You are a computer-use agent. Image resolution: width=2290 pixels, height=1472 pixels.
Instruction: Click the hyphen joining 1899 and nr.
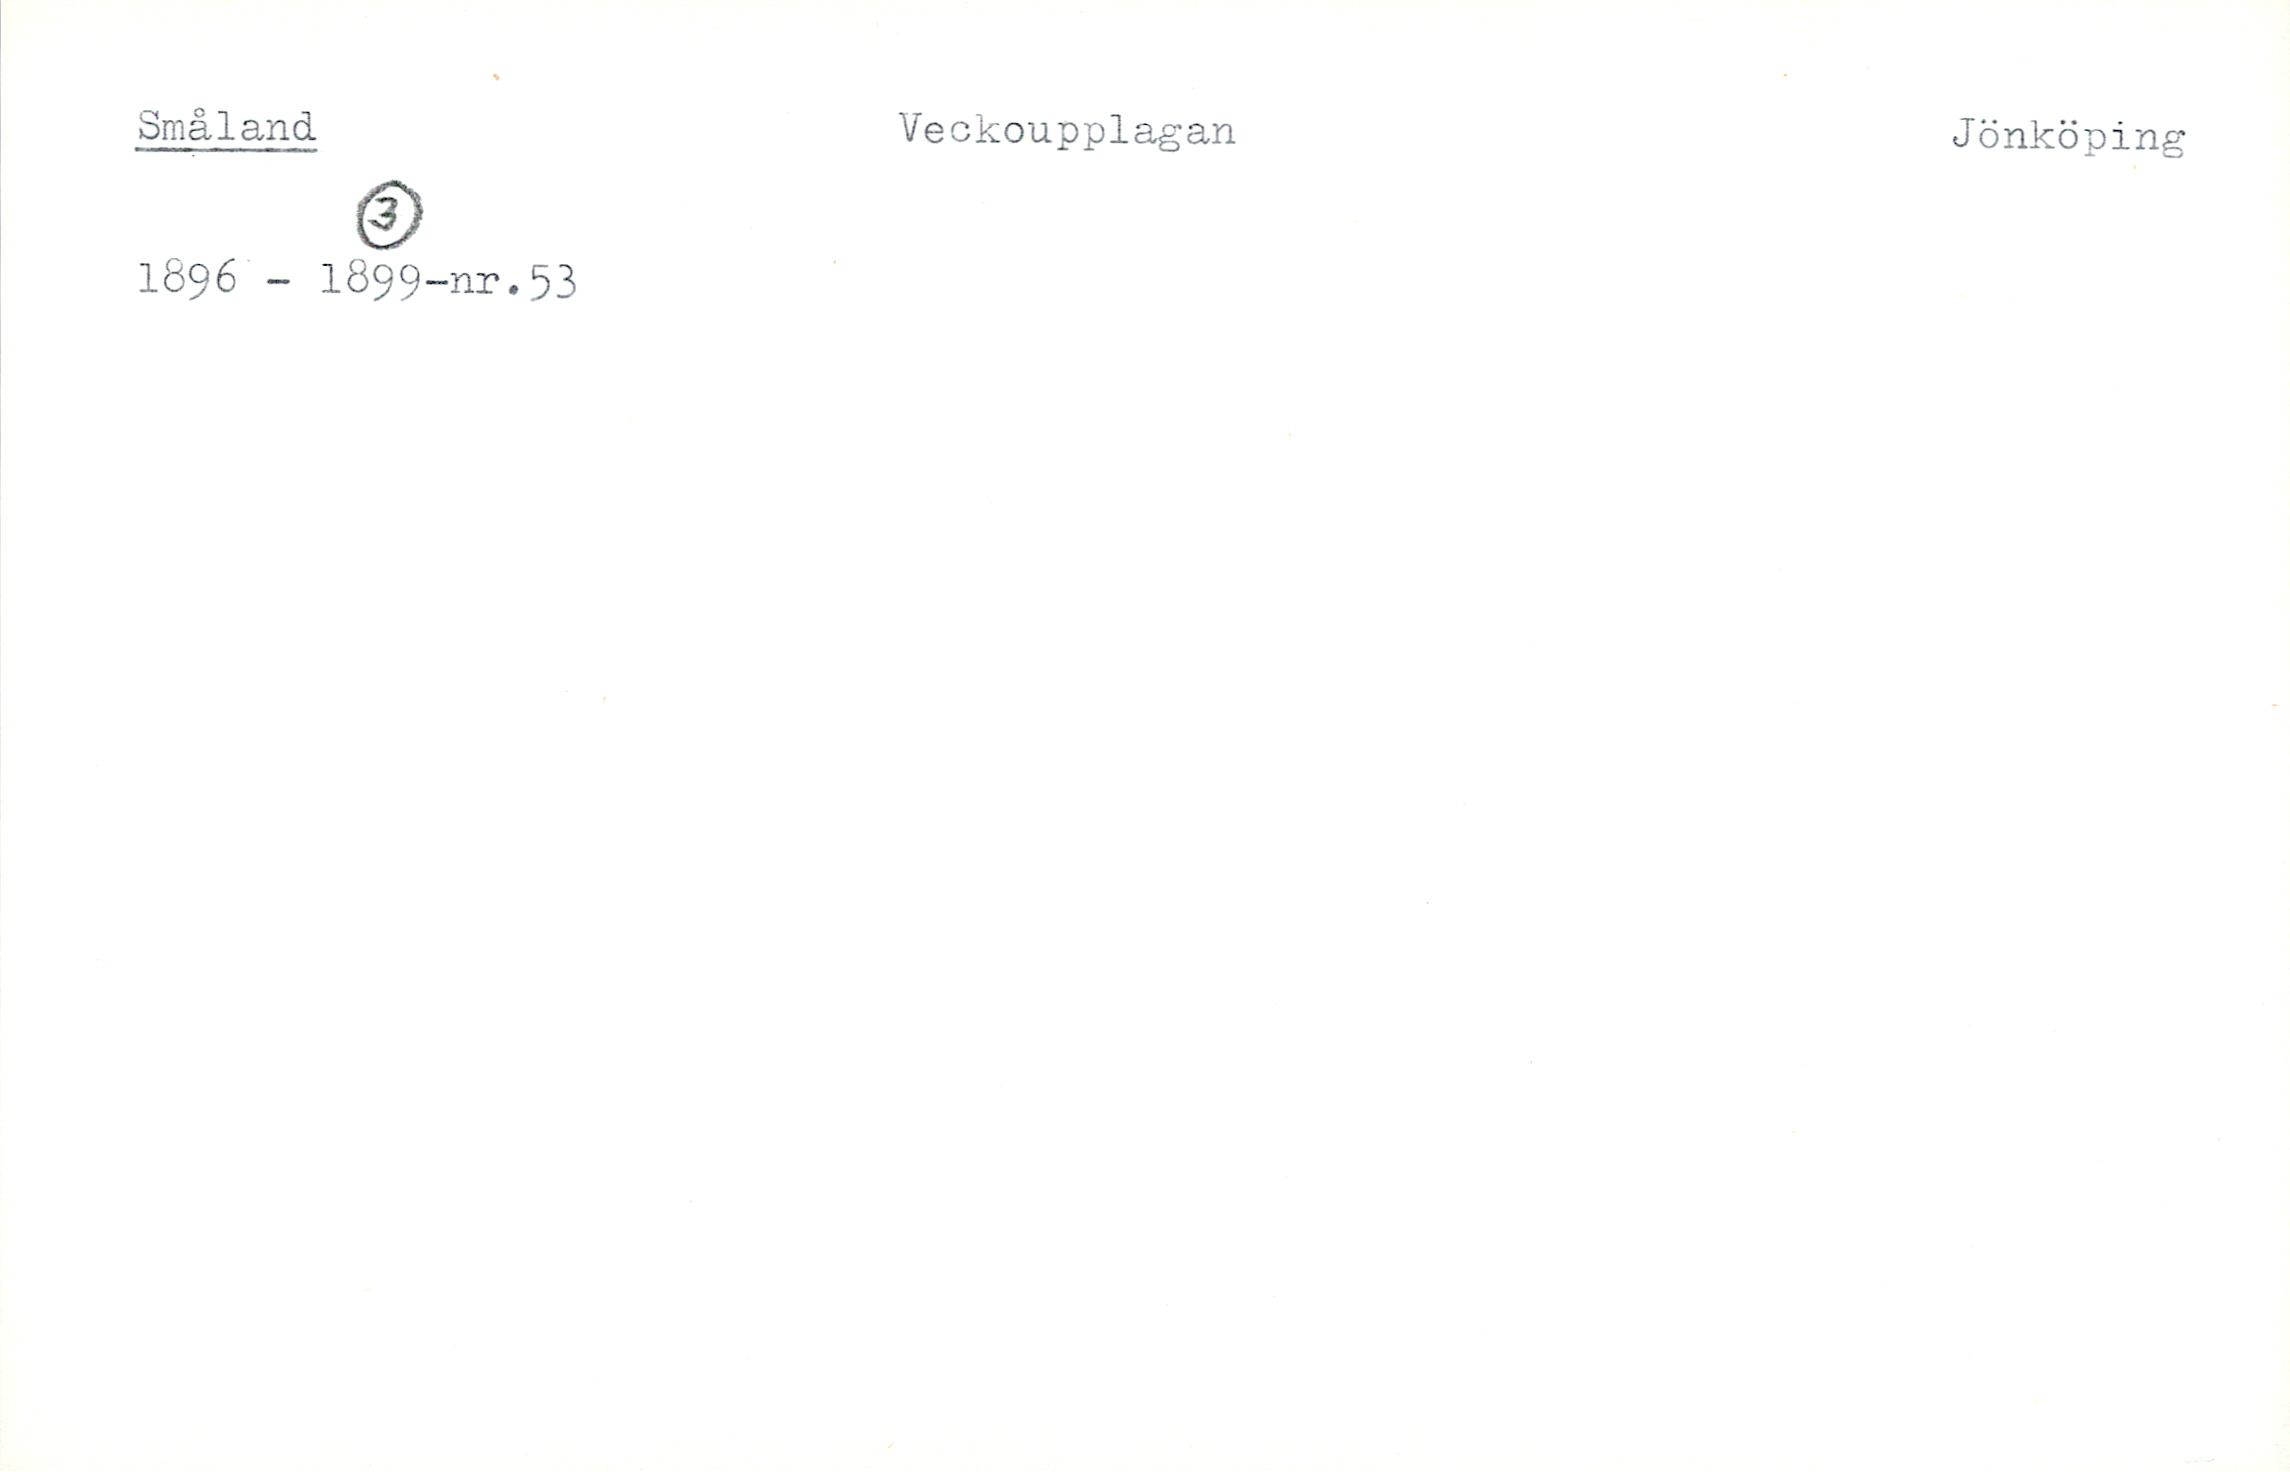coord(436,286)
